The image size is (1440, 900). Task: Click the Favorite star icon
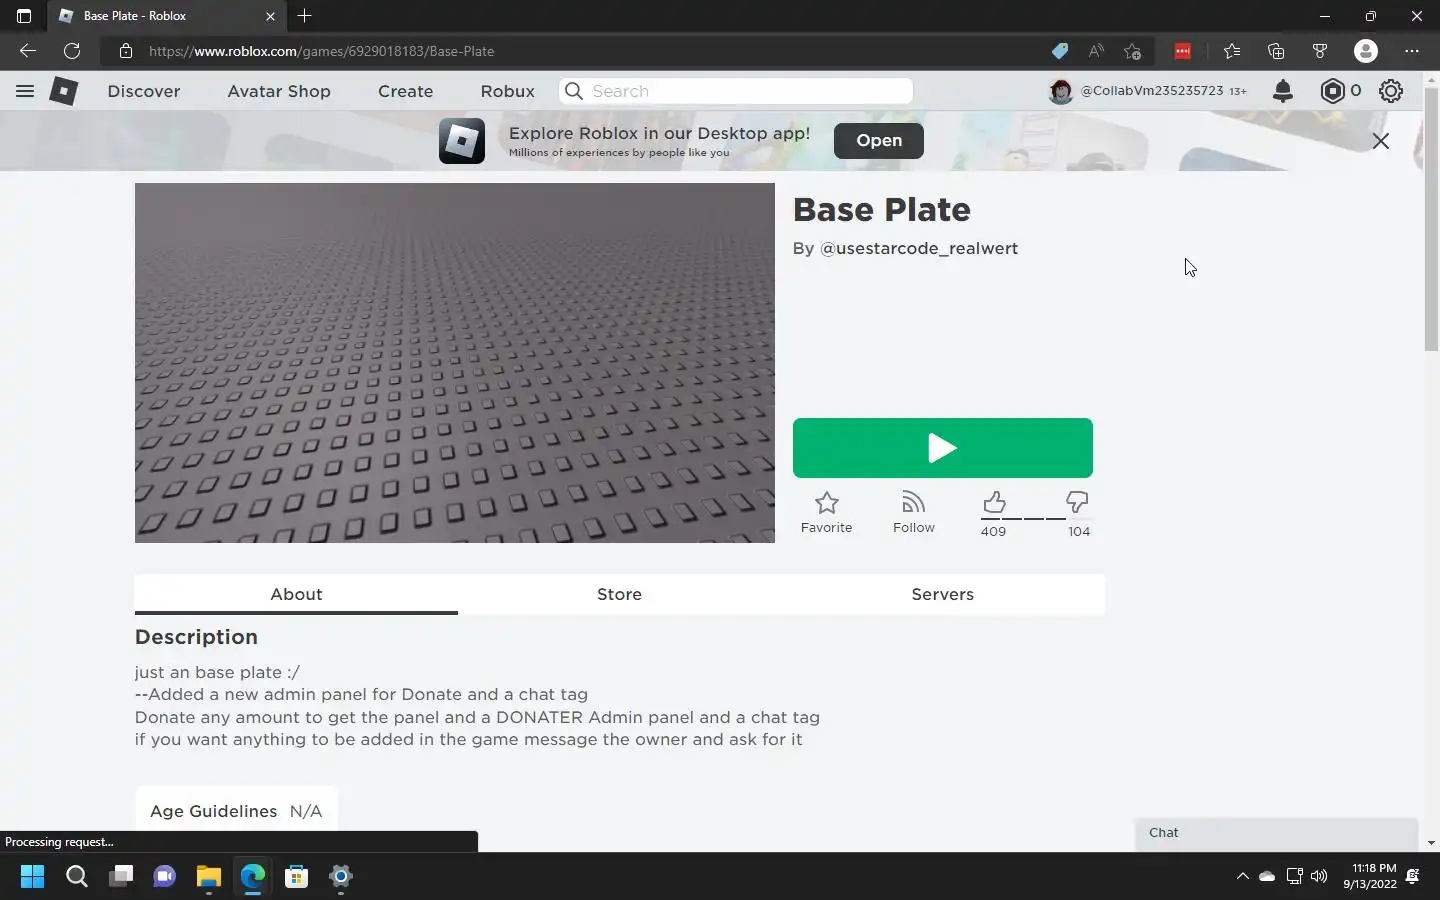826,502
